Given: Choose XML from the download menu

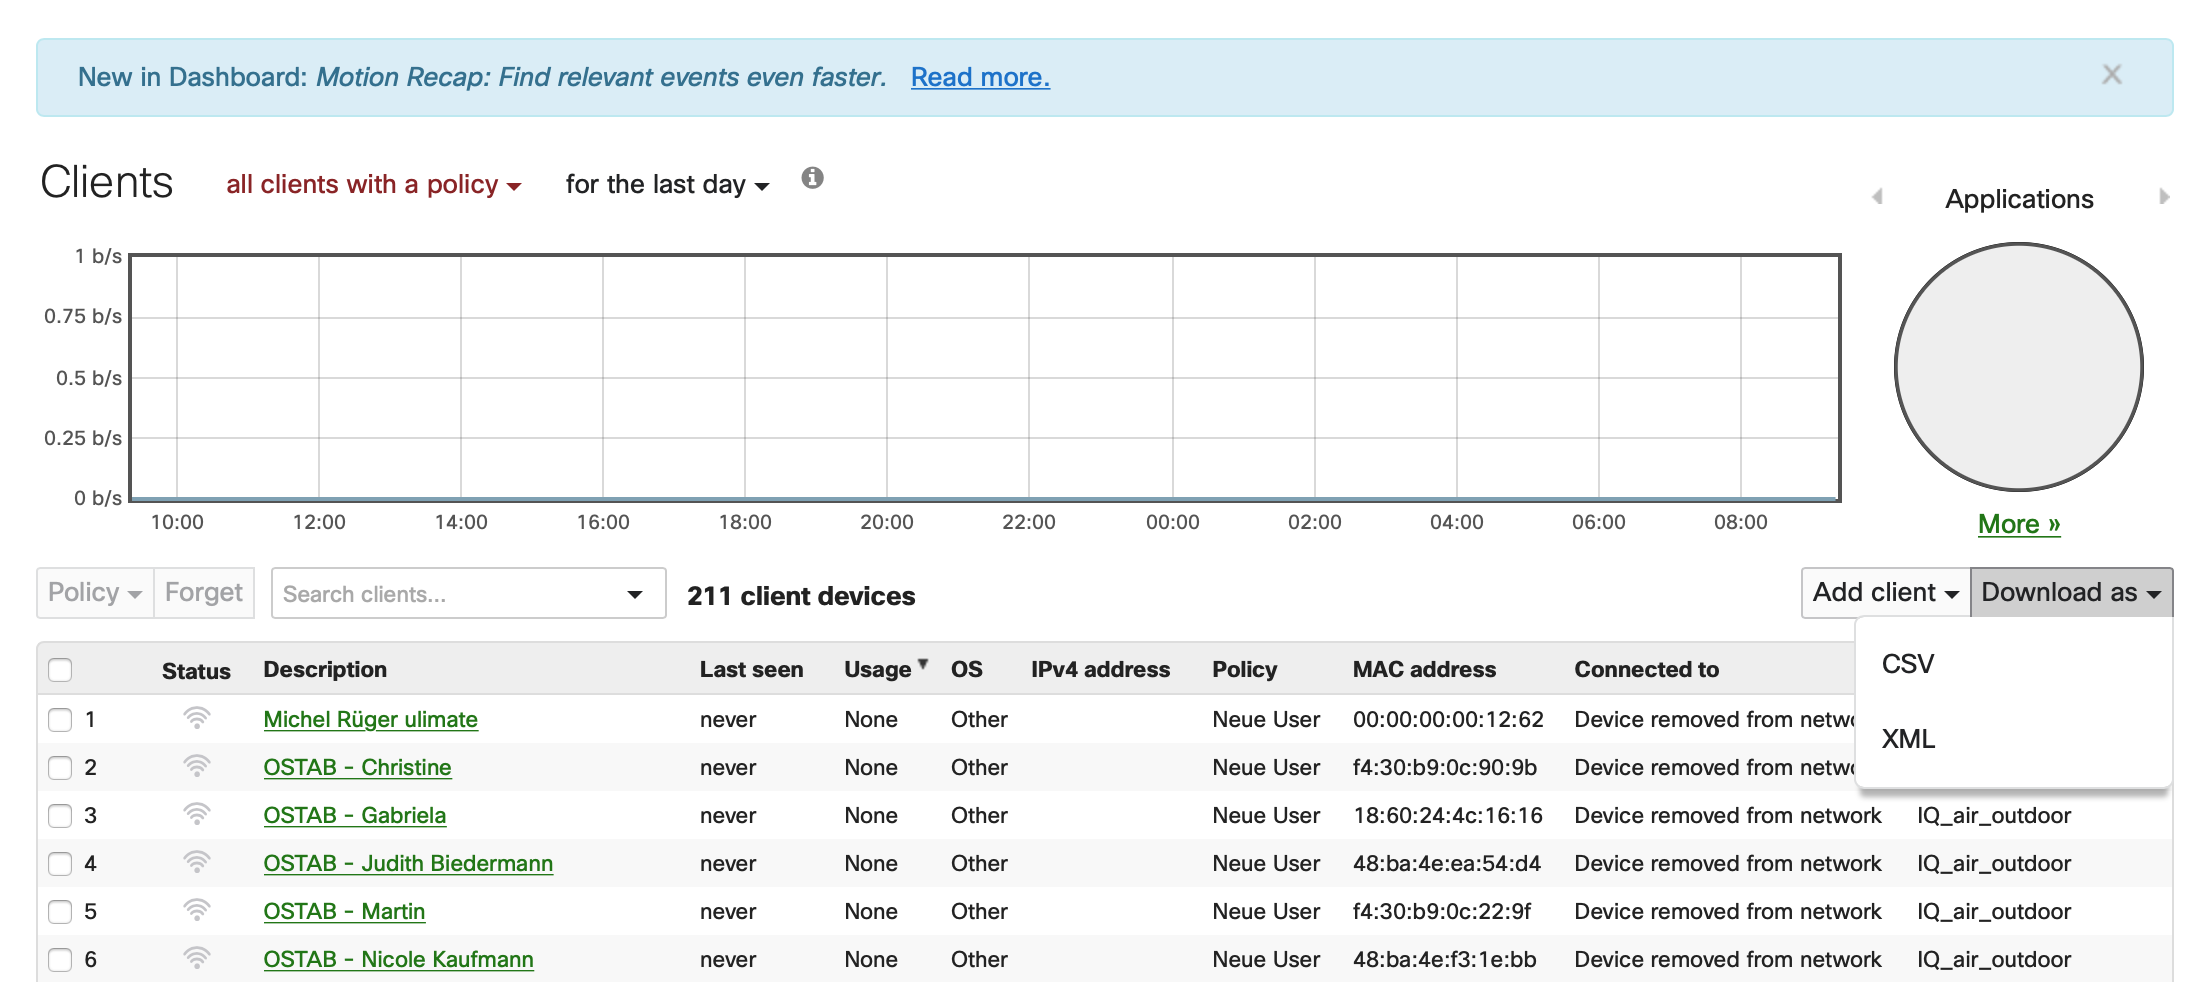Looking at the screenshot, I should click(1908, 739).
